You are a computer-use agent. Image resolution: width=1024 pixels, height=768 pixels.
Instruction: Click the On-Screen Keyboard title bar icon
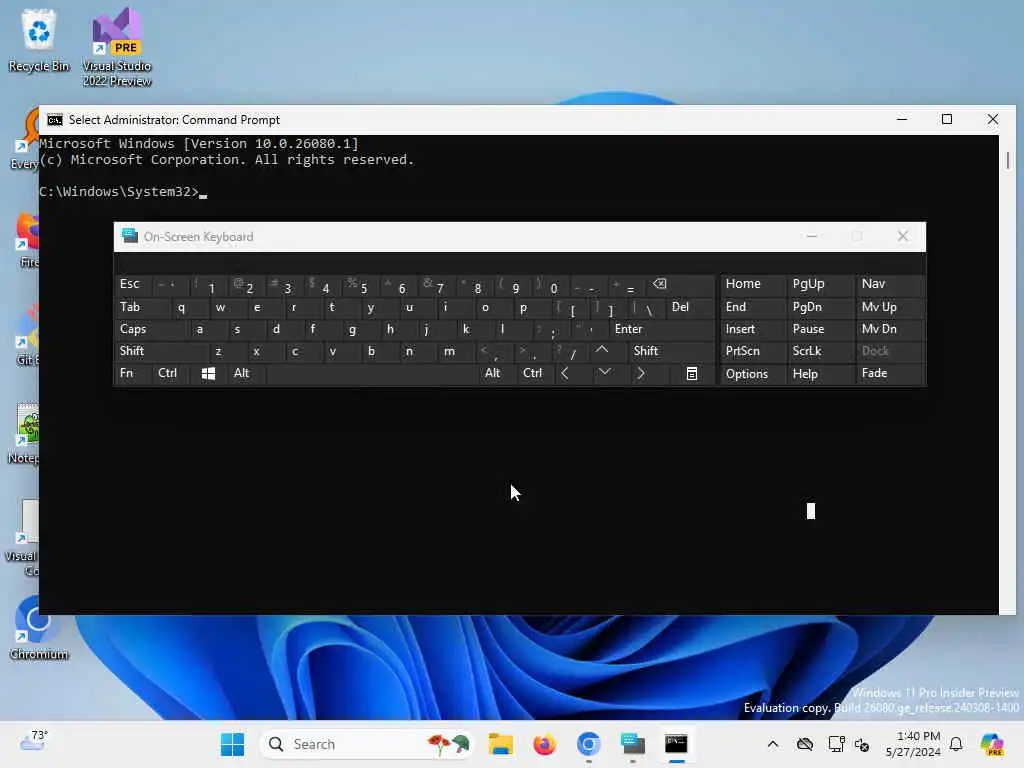(129, 236)
